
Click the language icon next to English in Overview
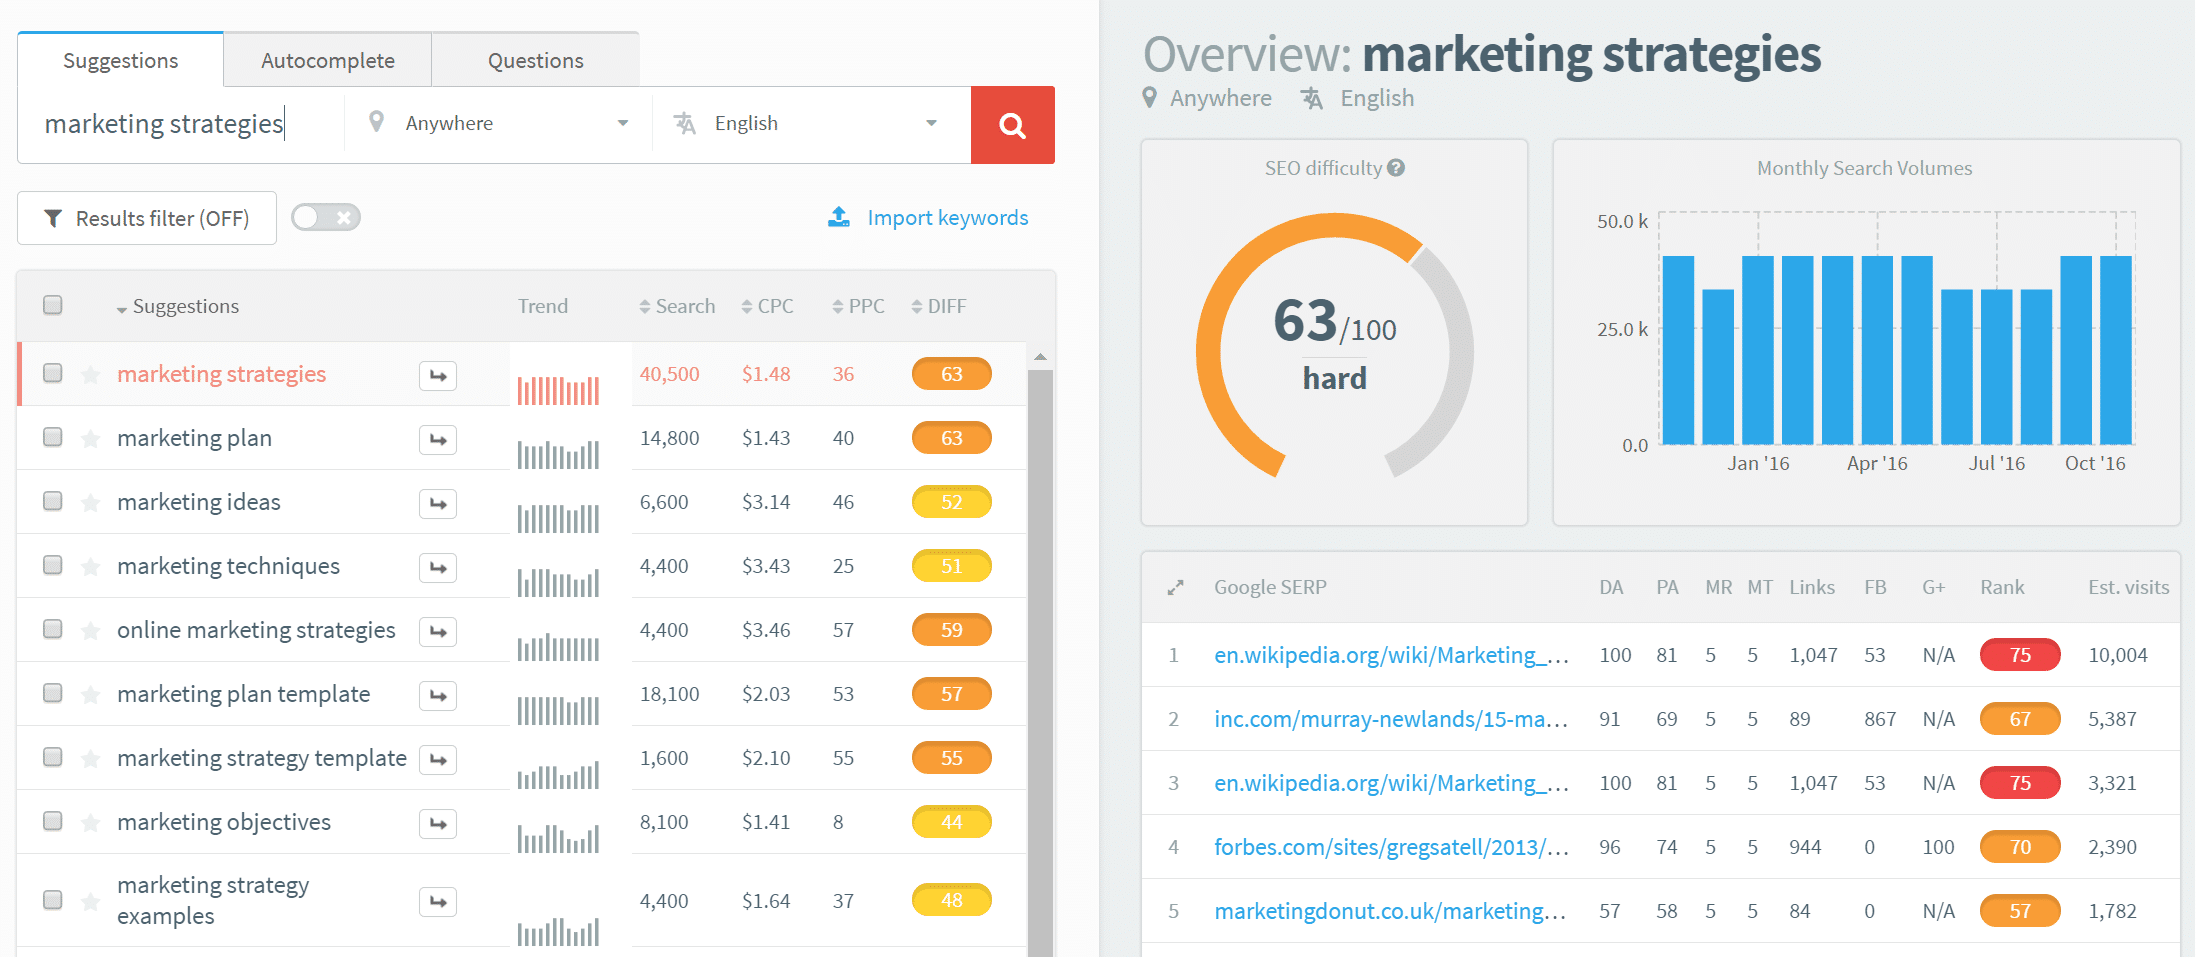[1310, 97]
